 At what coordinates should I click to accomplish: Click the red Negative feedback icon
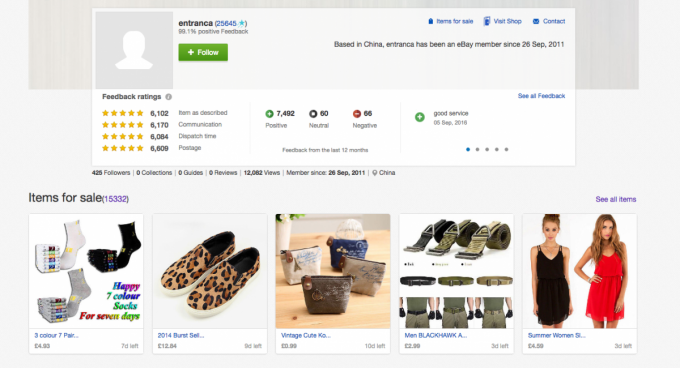(357, 114)
